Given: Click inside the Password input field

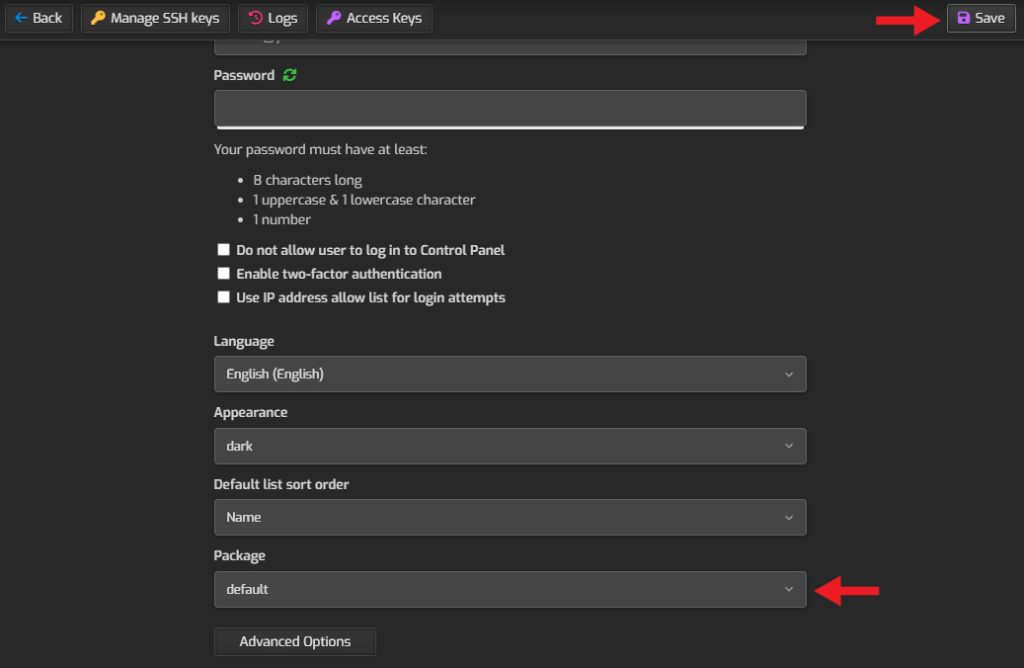Looking at the screenshot, I should coord(510,108).
